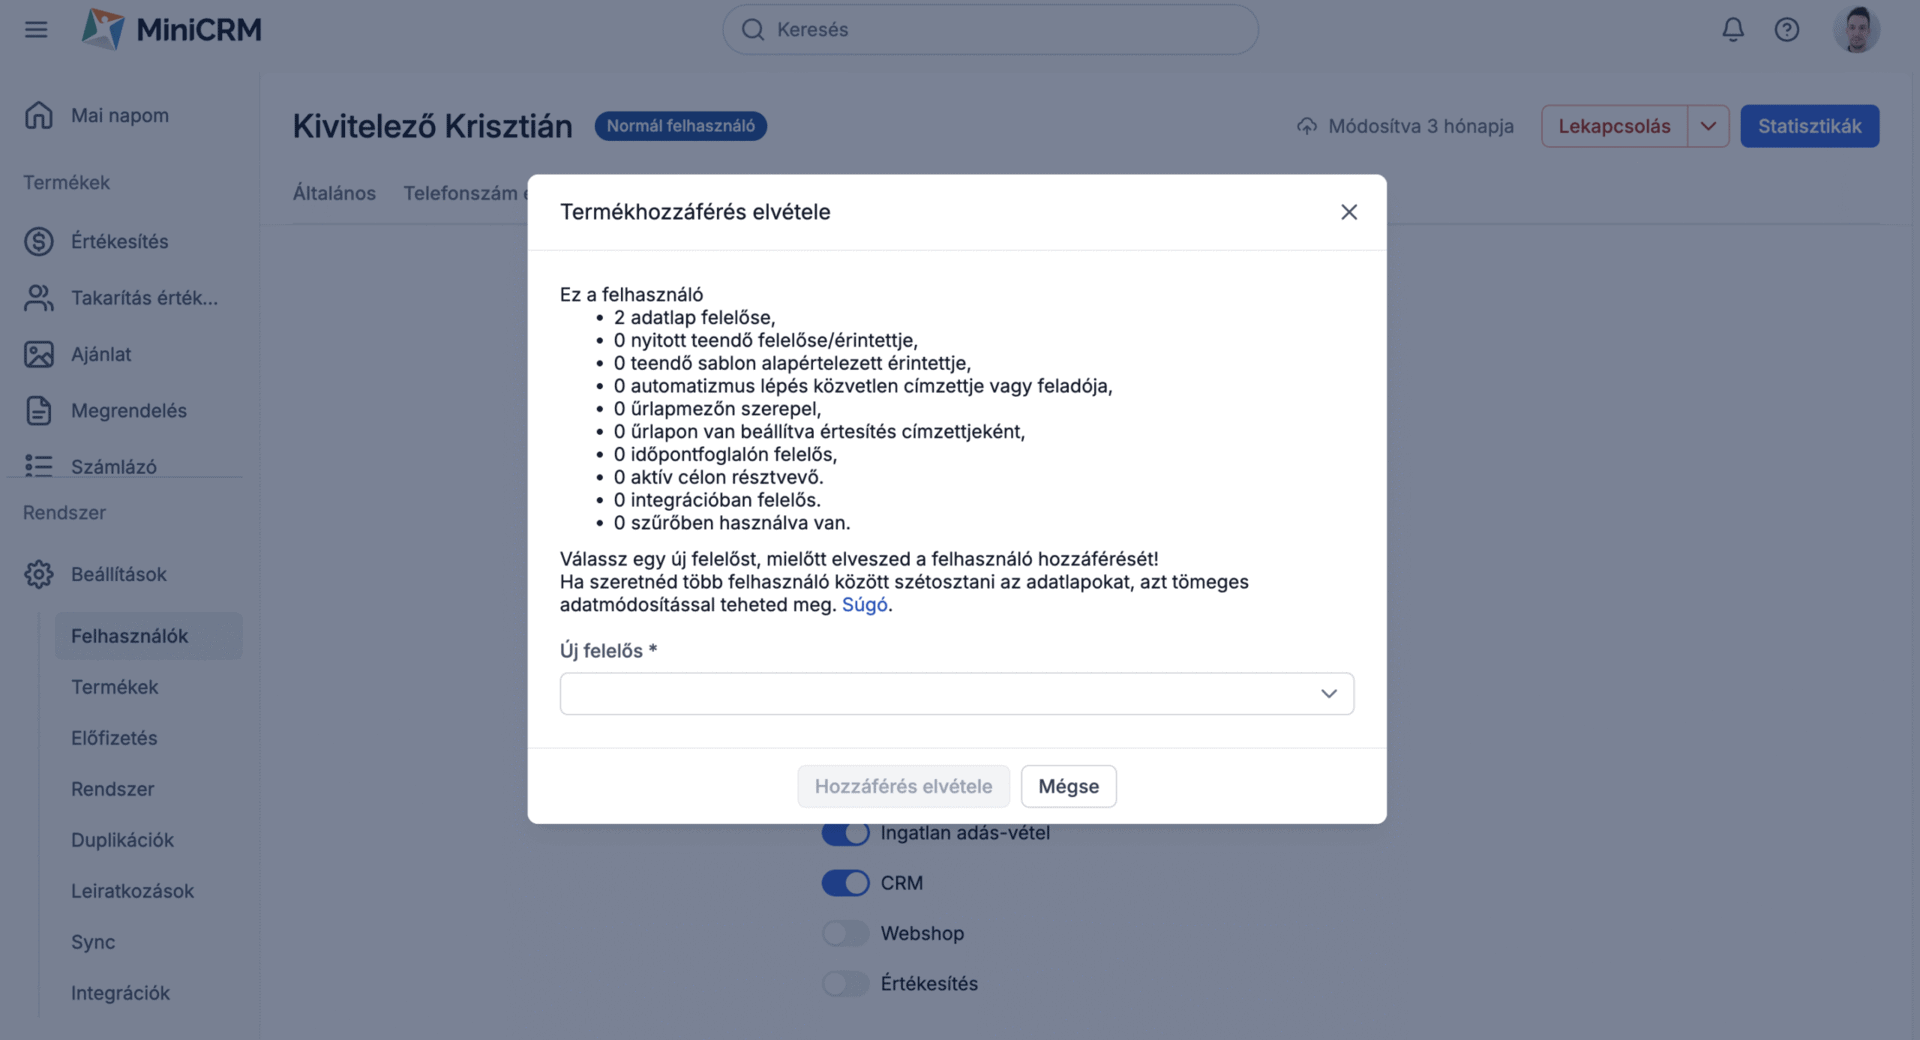Expand the Lekapcsolás arrow dropdown
The height and width of the screenshot is (1040, 1920).
(1708, 126)
